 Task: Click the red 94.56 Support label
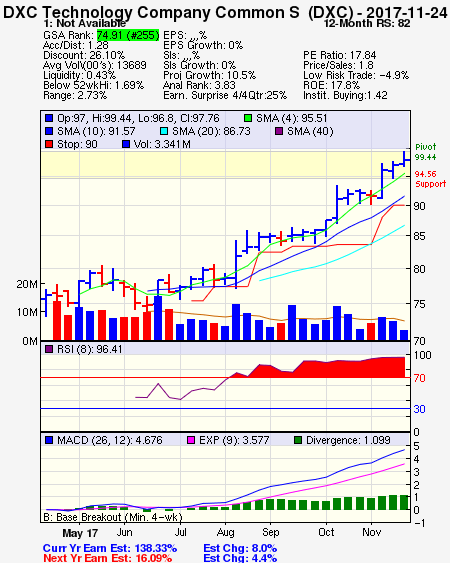click(x=431, y=179)
